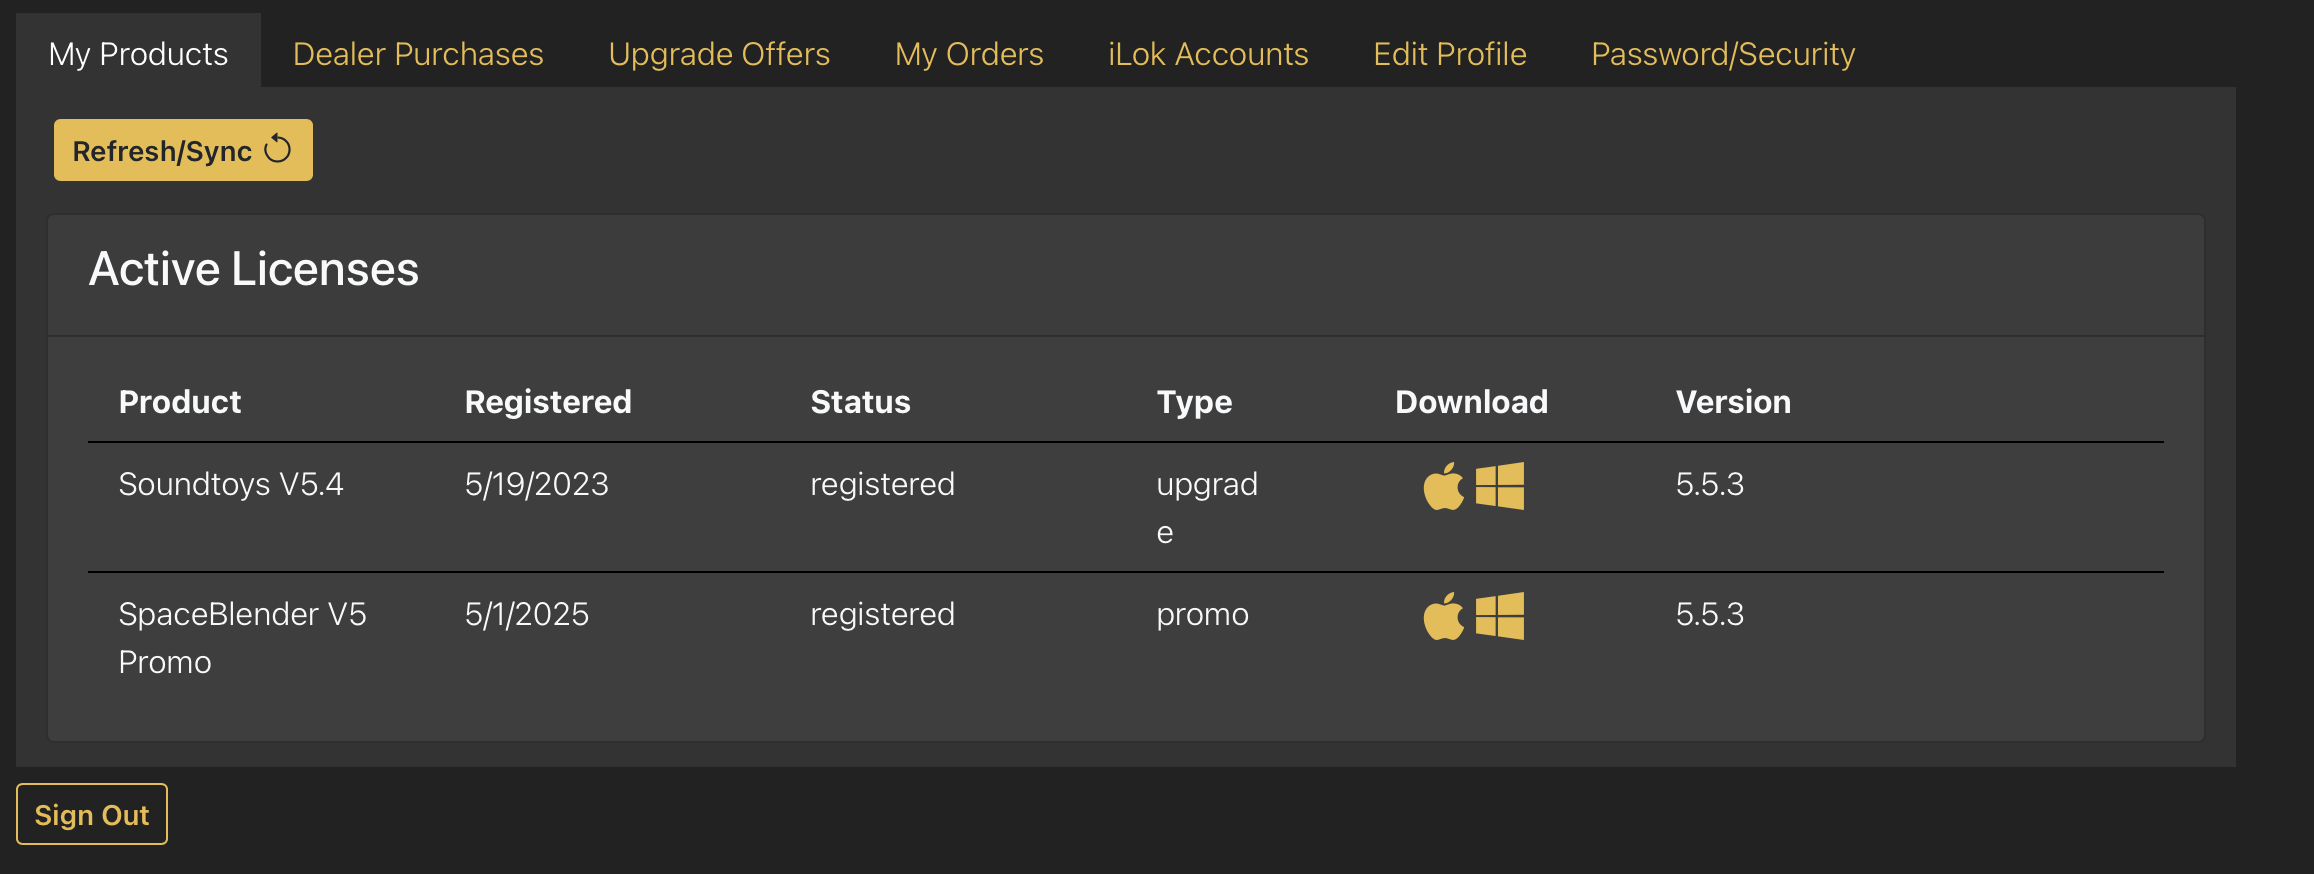The width and height of the screenshot is (2314, 874).
Task: Click the Type column header
Action: (x=1194, y=402)
